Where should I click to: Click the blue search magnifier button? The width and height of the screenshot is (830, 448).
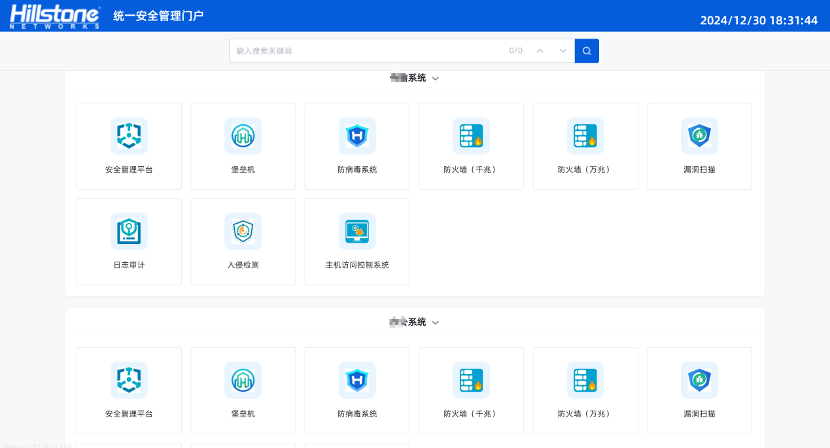pos(587,50)
